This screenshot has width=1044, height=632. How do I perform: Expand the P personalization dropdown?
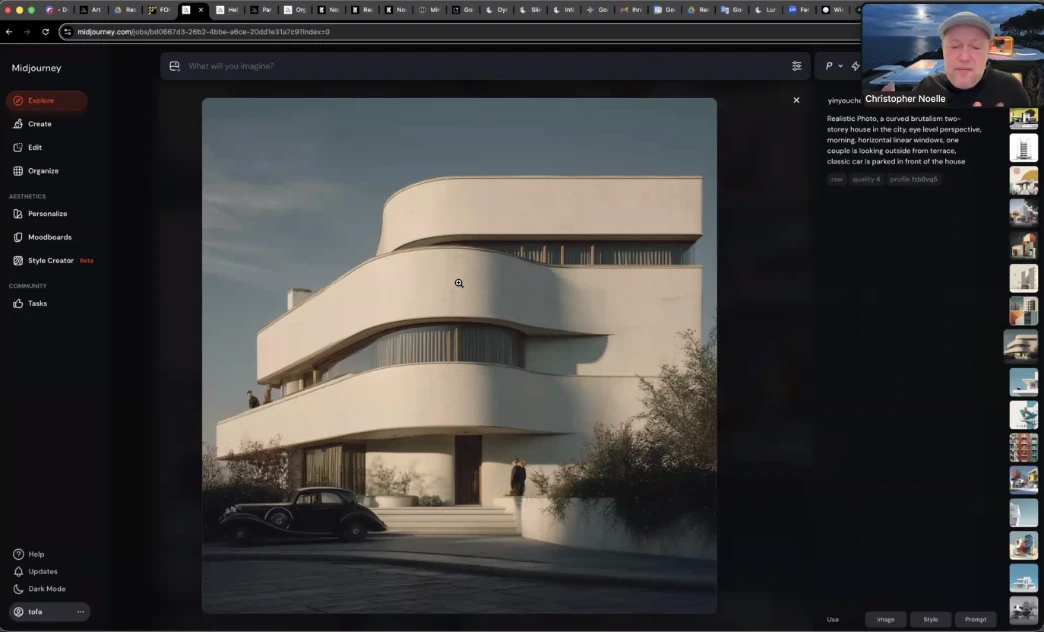tap(833, 66)
